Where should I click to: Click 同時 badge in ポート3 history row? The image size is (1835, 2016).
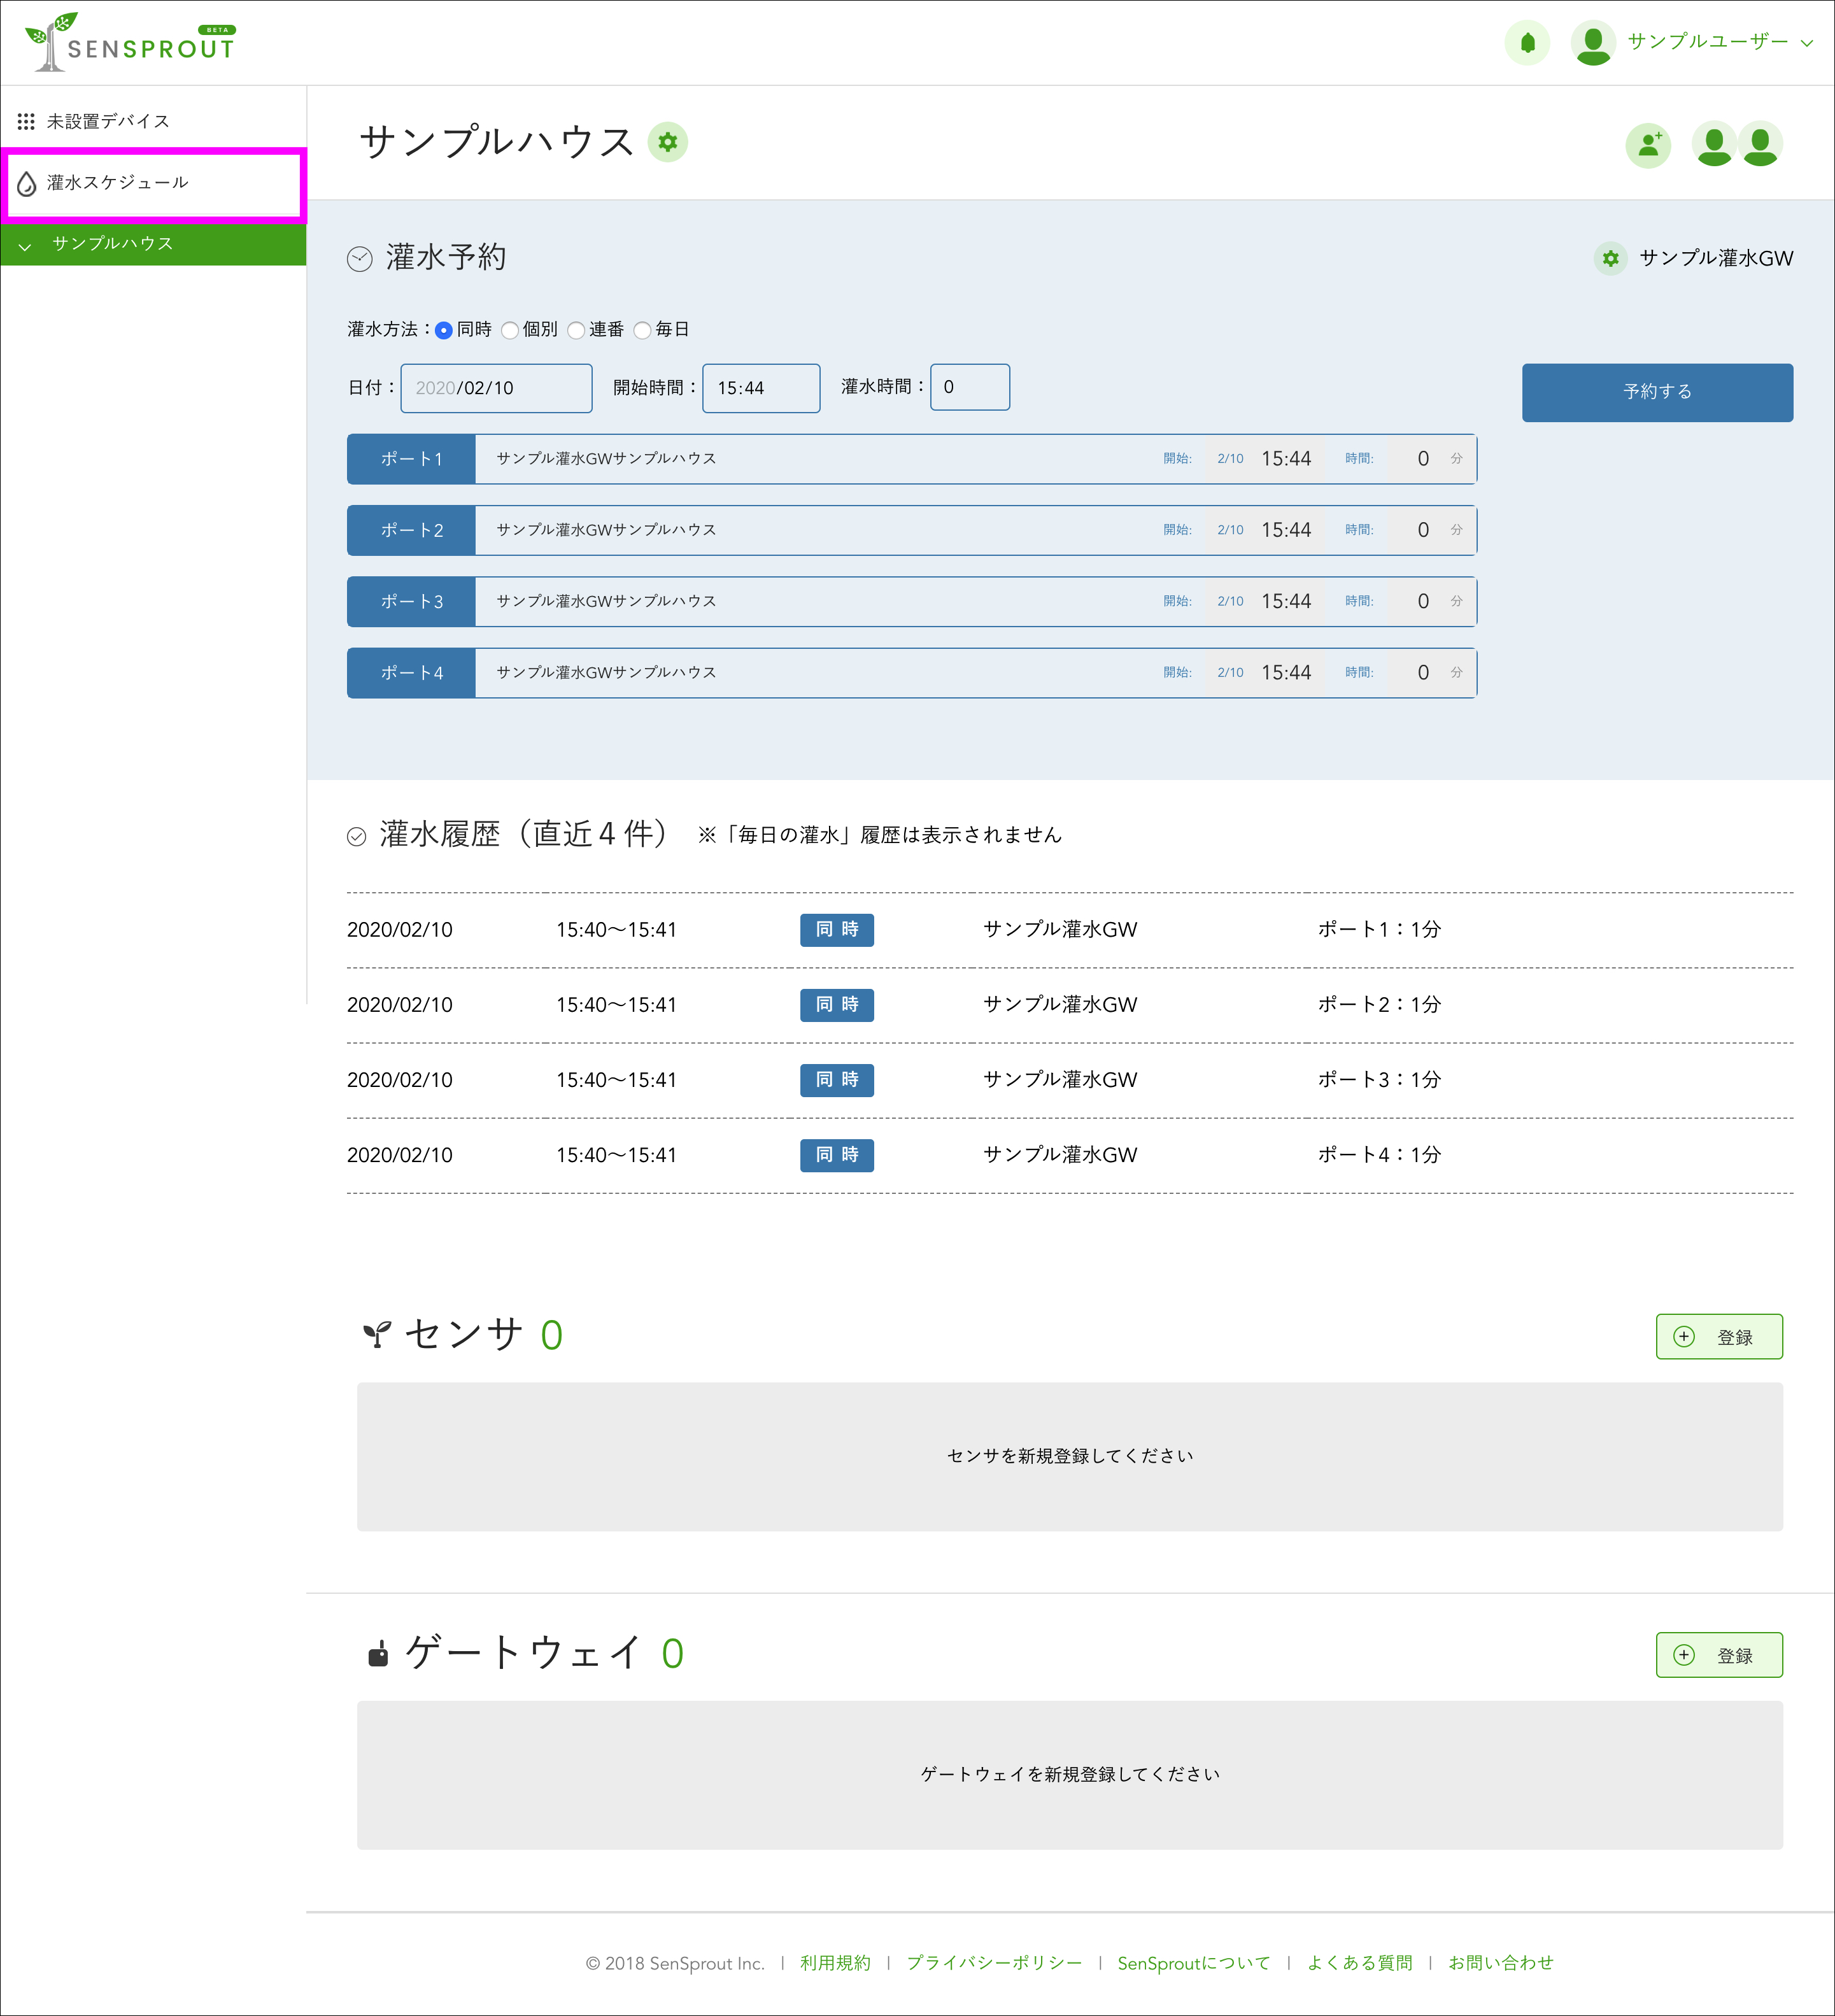(x=837, y=1080)
